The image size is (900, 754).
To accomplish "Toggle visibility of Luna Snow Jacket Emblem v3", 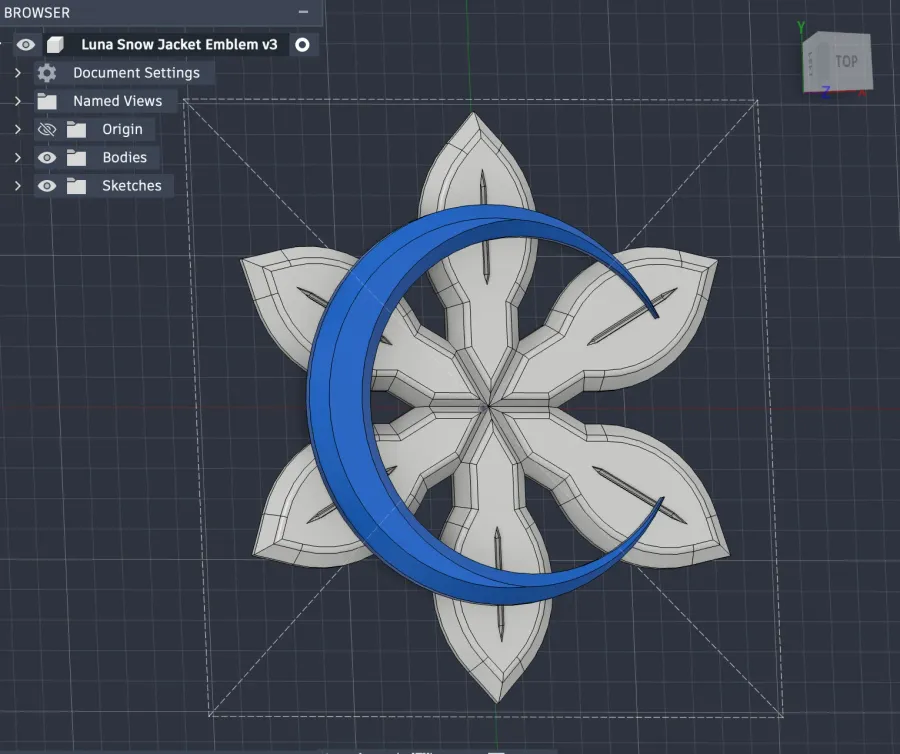I will pyautogui.click(x=26, y=45).
